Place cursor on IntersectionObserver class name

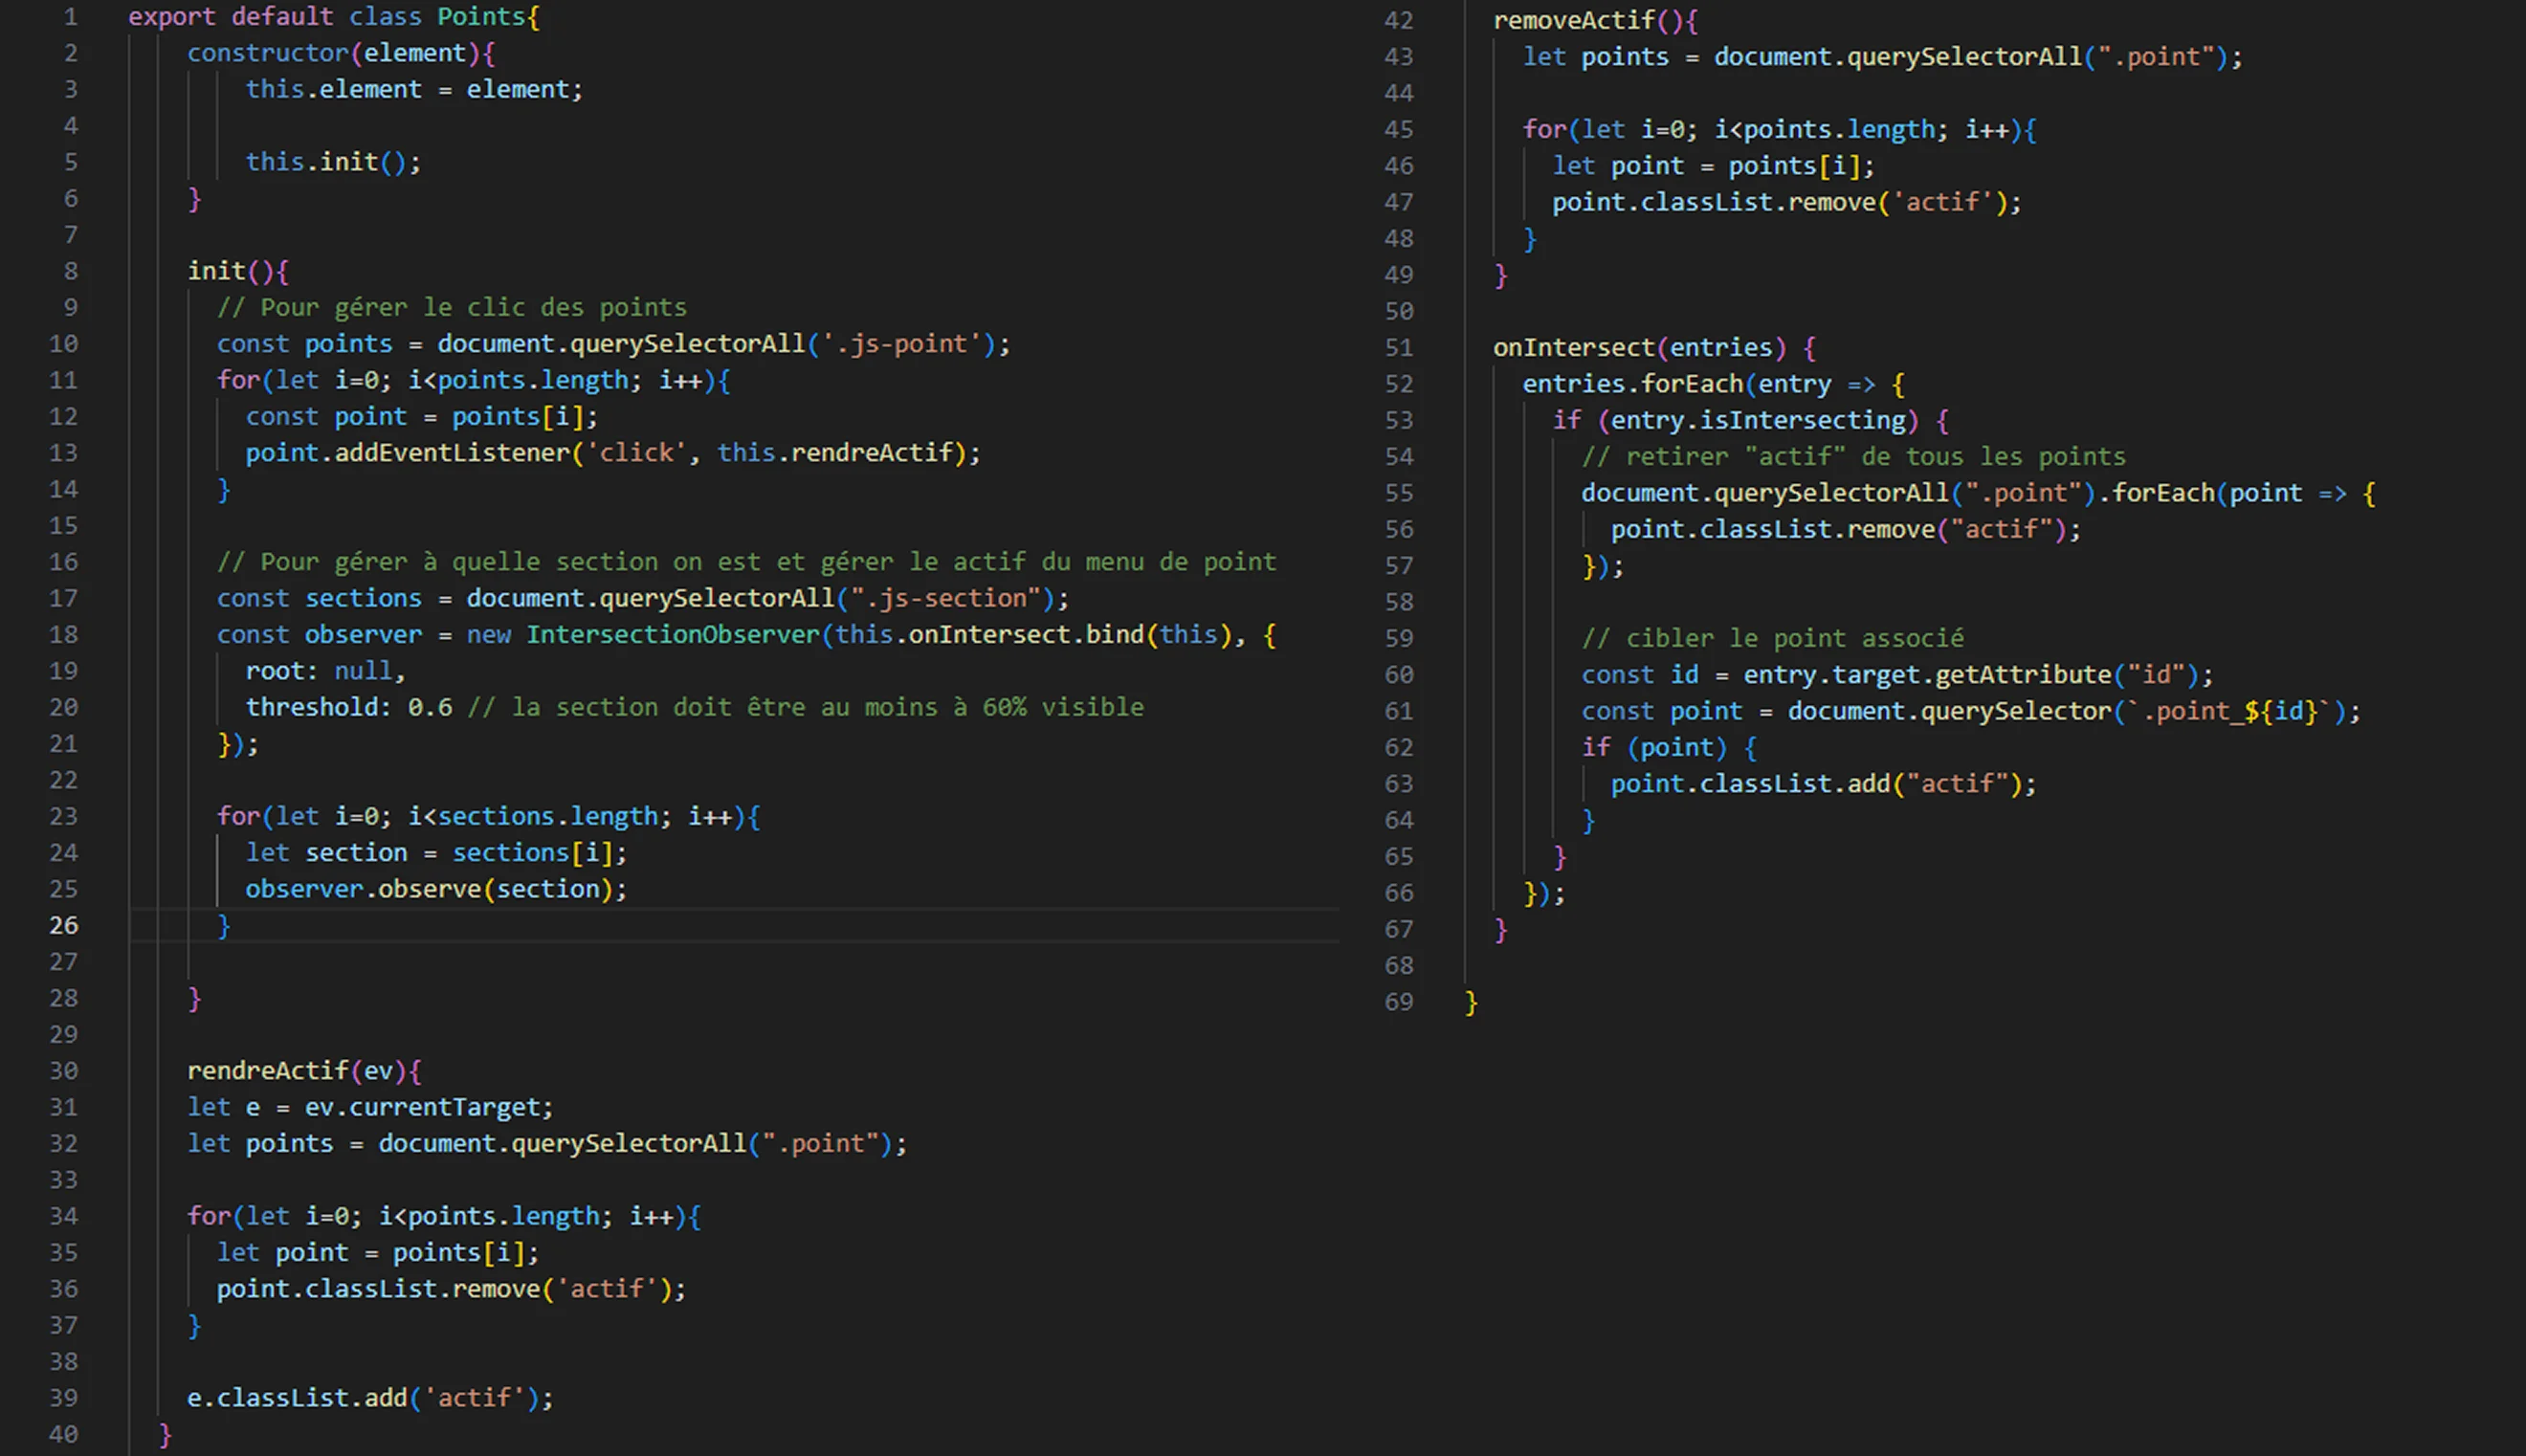click(x=672, y=634)
